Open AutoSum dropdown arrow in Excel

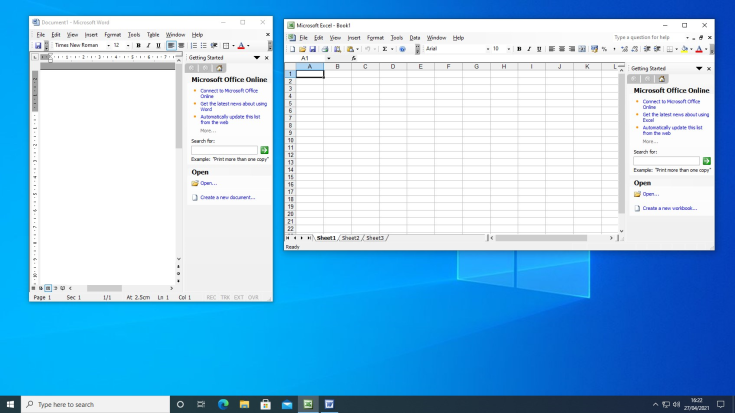(392, 49)
